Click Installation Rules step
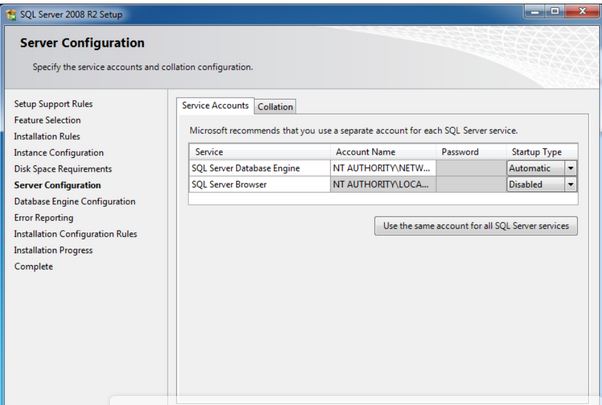This screenshot has height=405, width=602. tap(47, 136)
